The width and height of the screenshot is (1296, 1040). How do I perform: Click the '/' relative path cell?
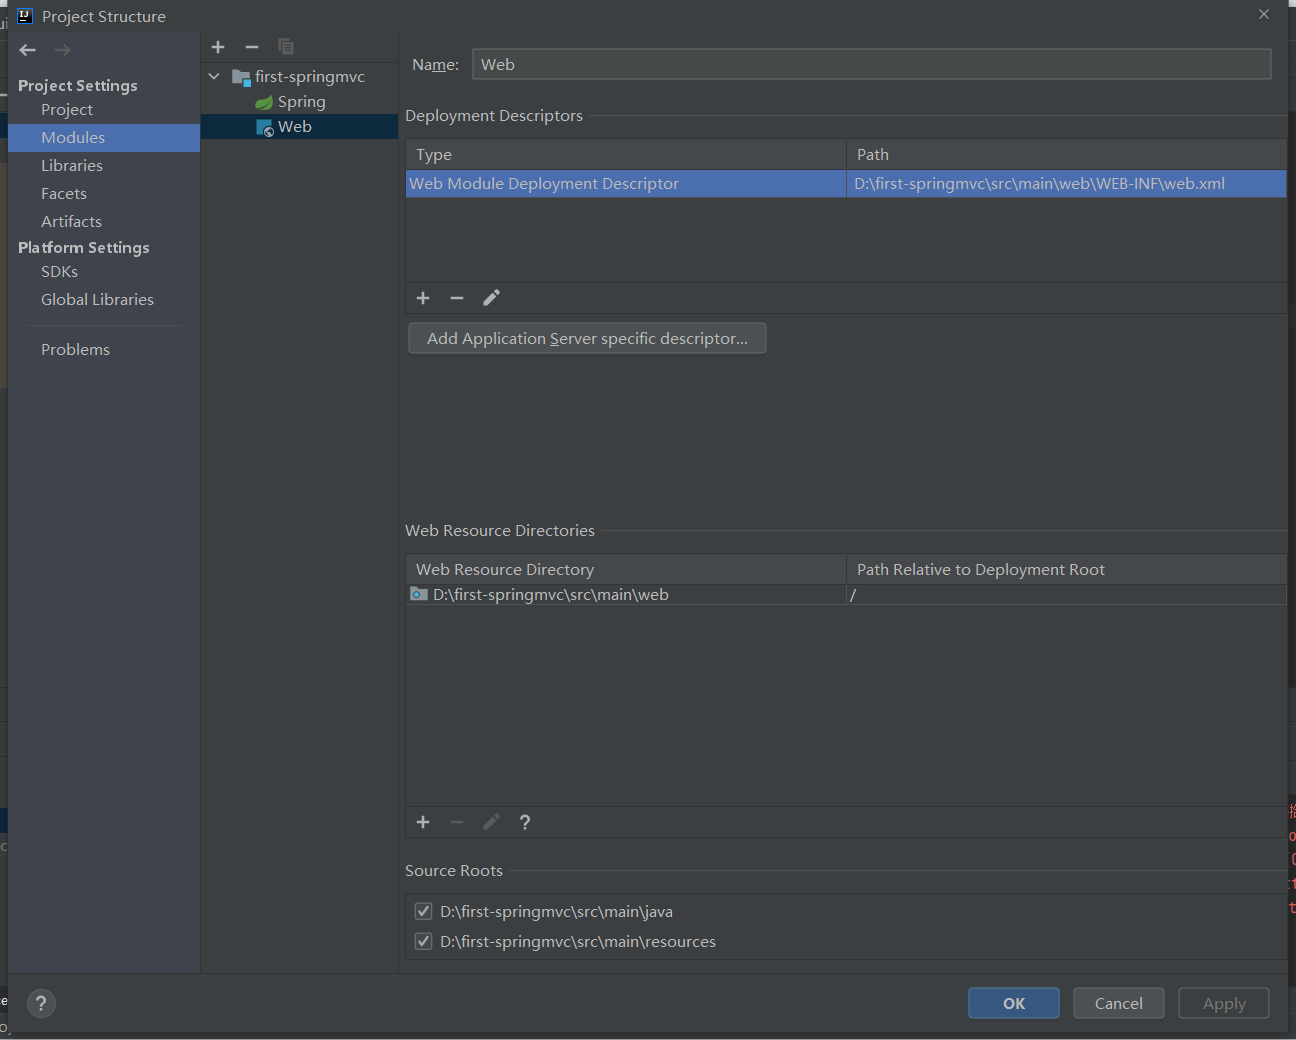point(1066,595)
